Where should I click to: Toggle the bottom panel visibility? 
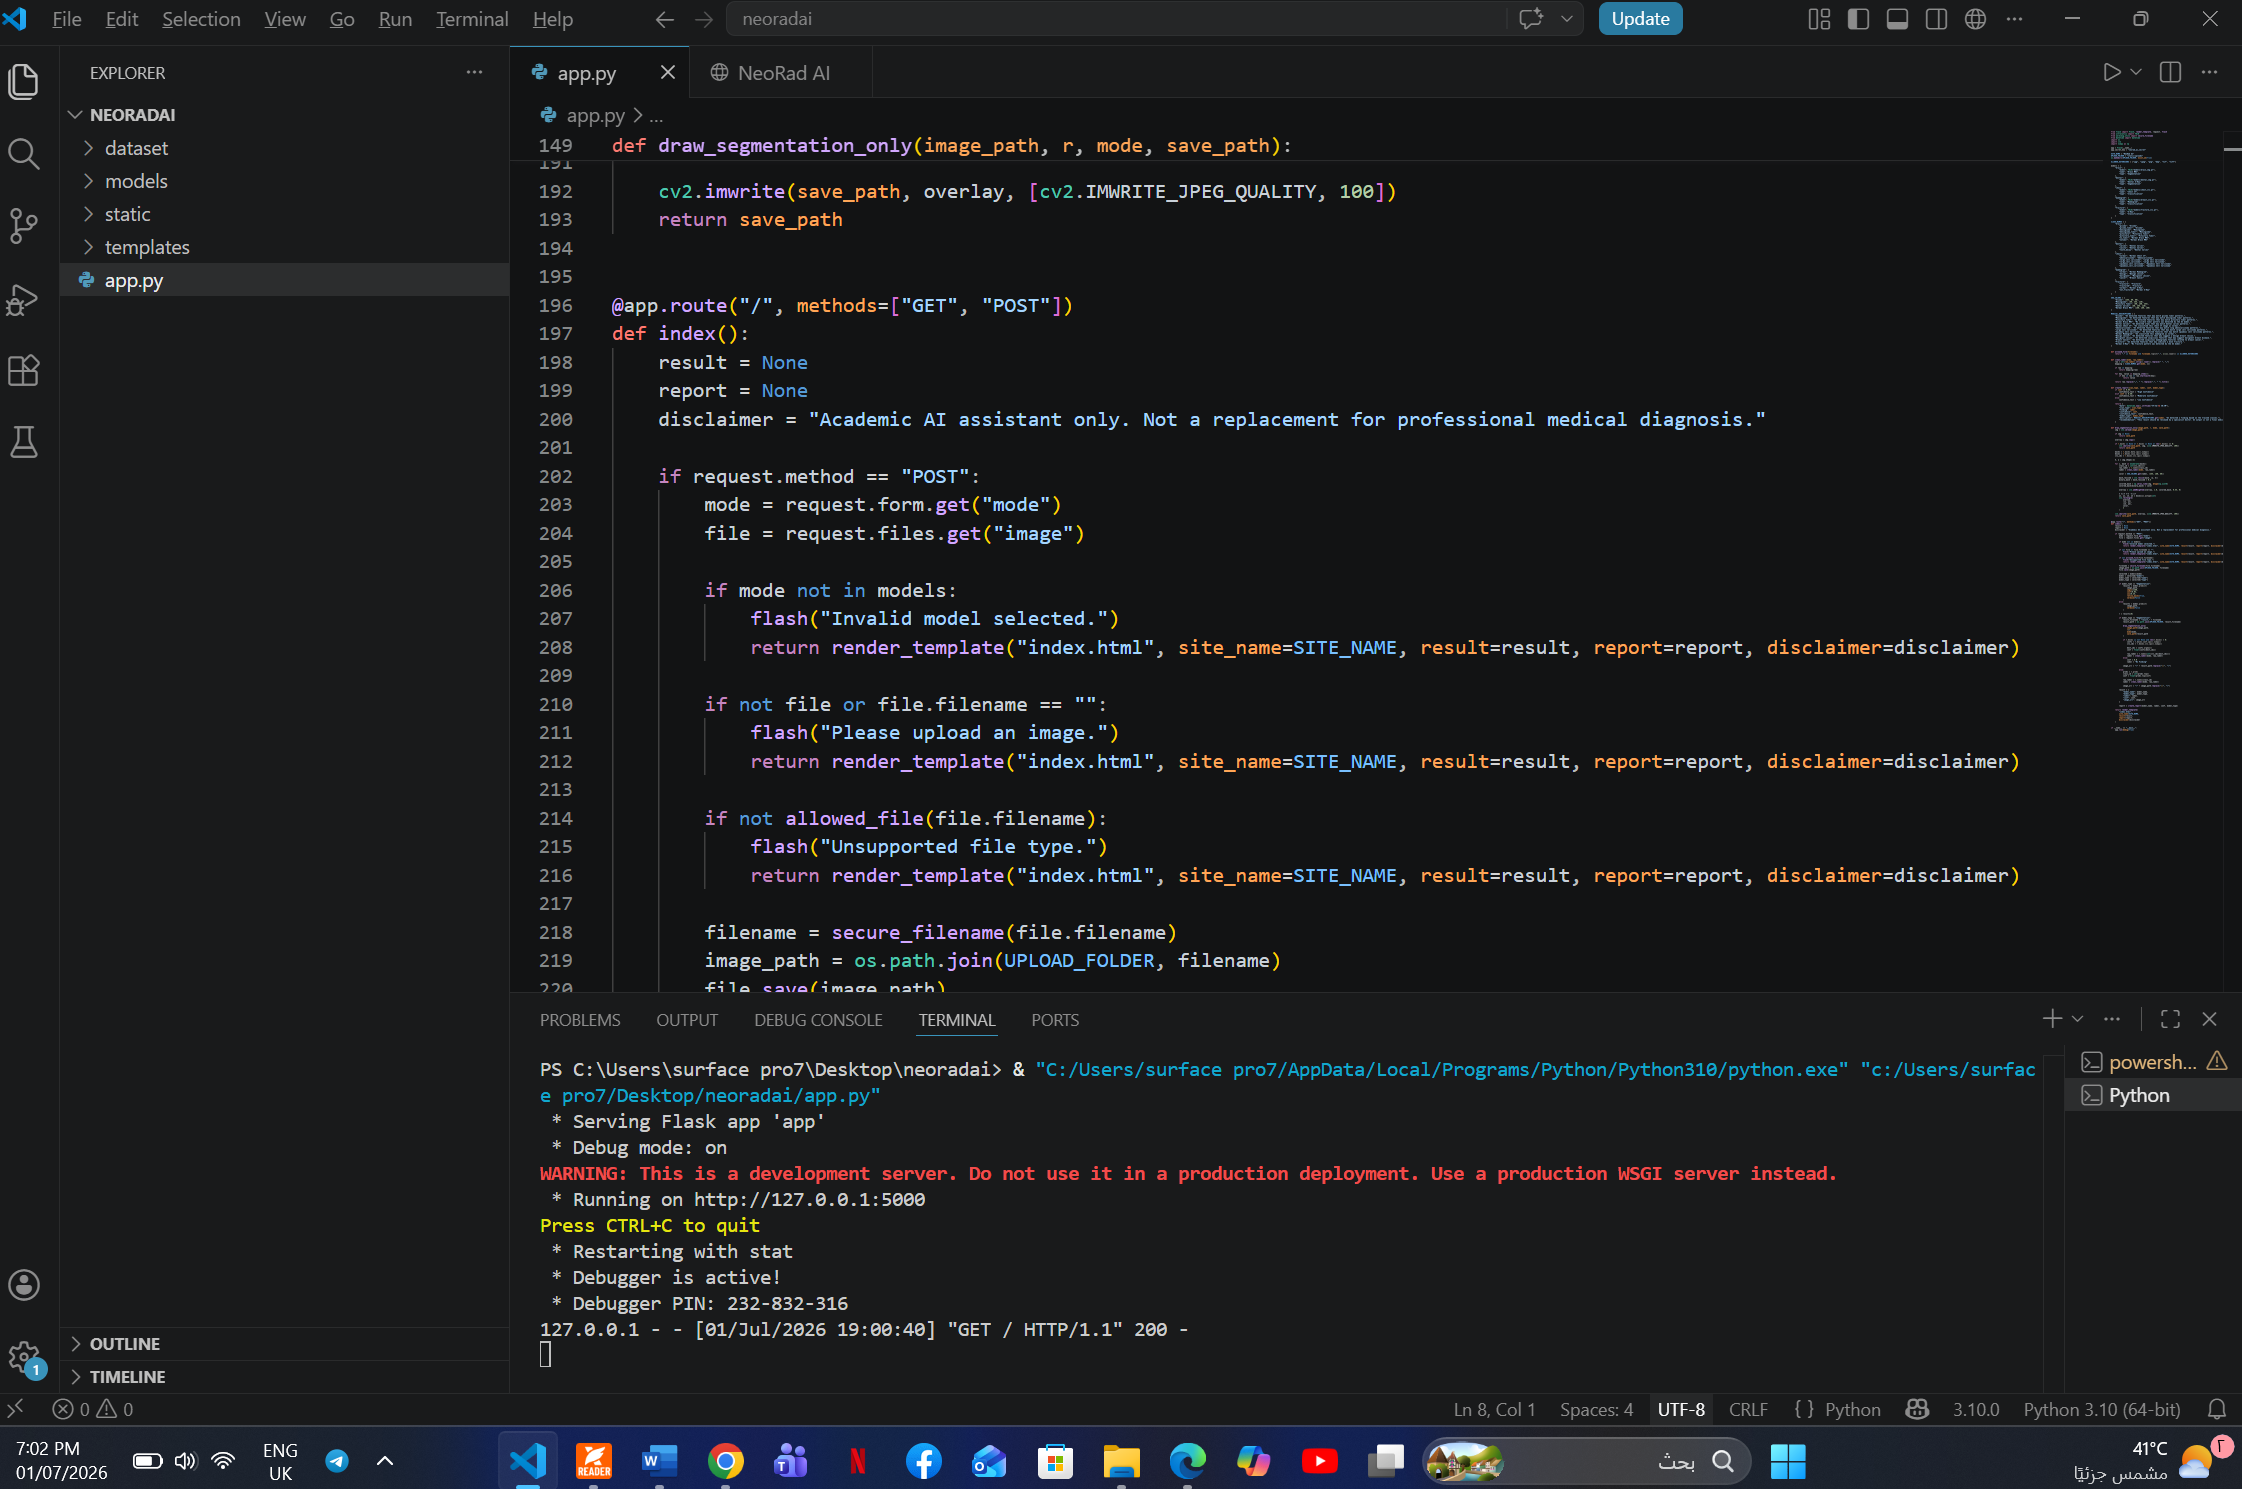click(x=1897, y=19)
